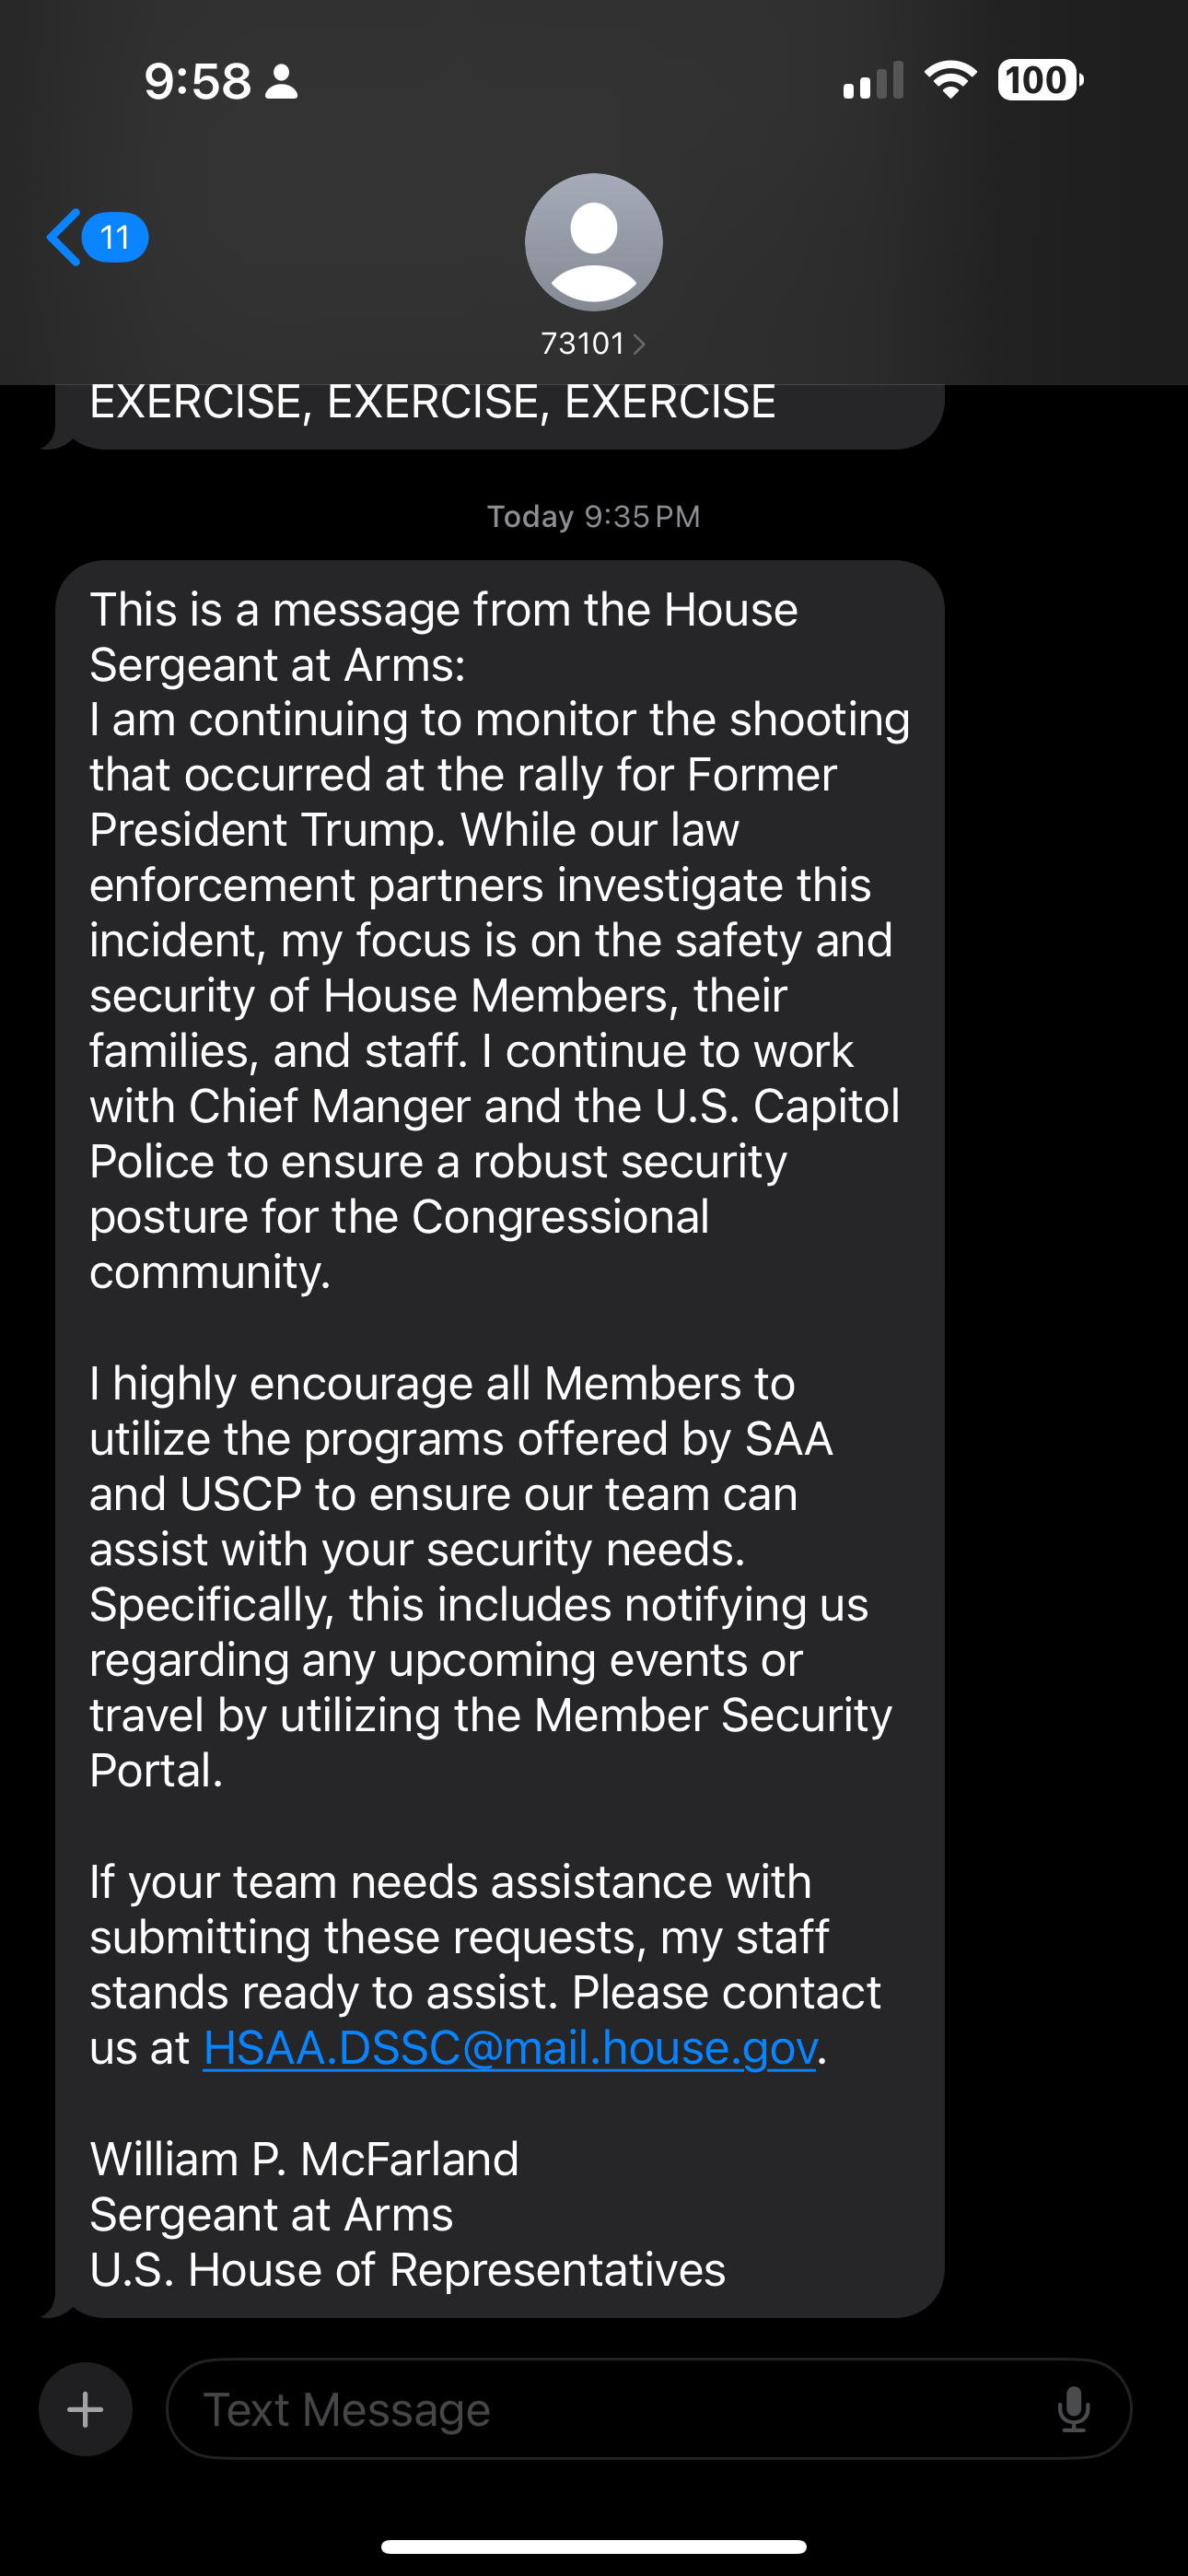Expand details chevron beside 73101

[x=640, y=345]
